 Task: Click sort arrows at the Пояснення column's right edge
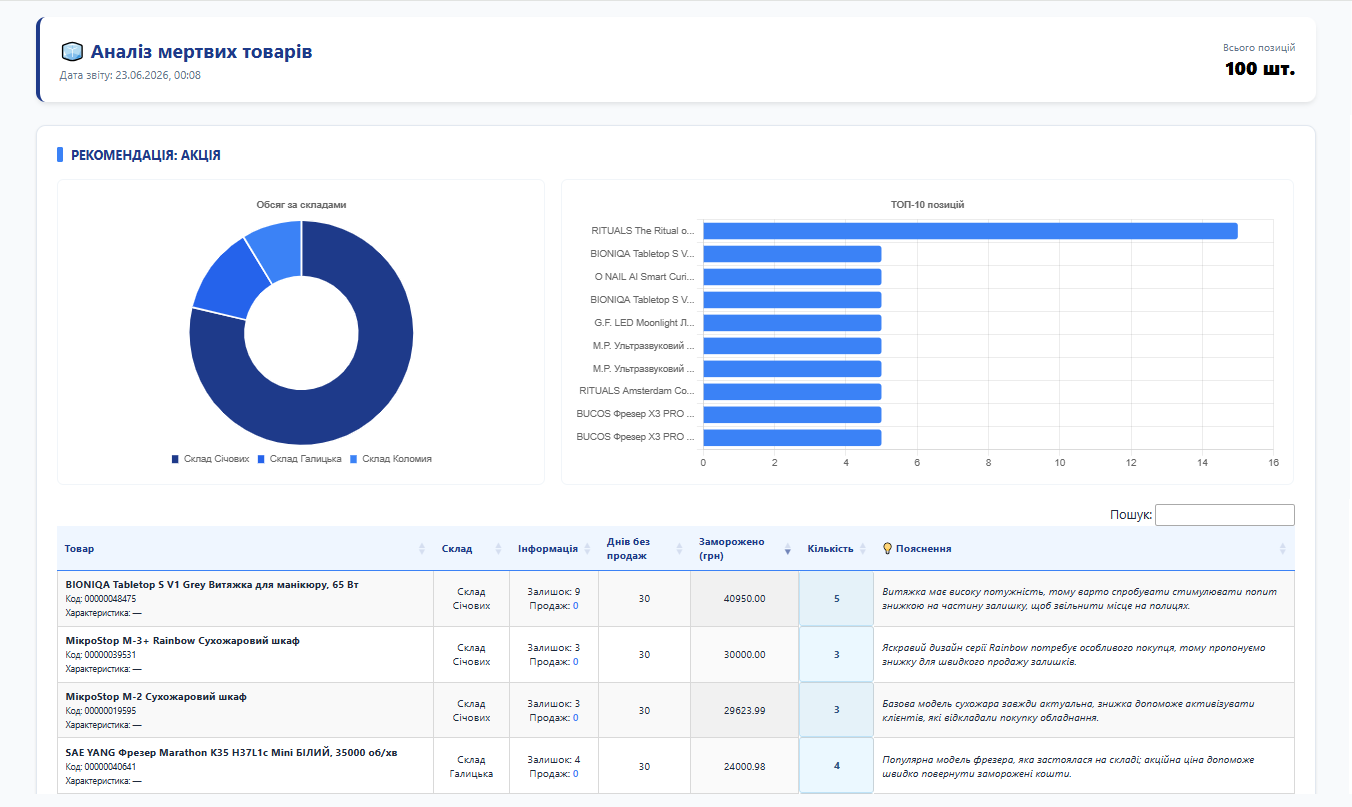click(x=1283, y=549)
